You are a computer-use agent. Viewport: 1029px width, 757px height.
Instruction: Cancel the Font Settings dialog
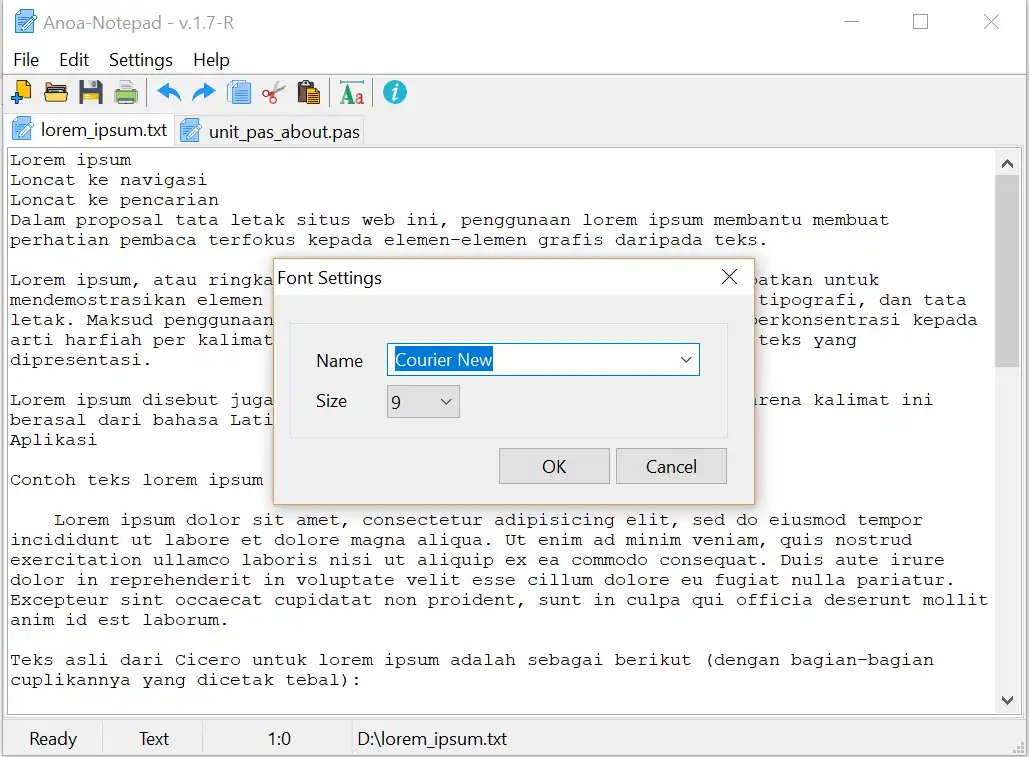click(x=671, y=466)
